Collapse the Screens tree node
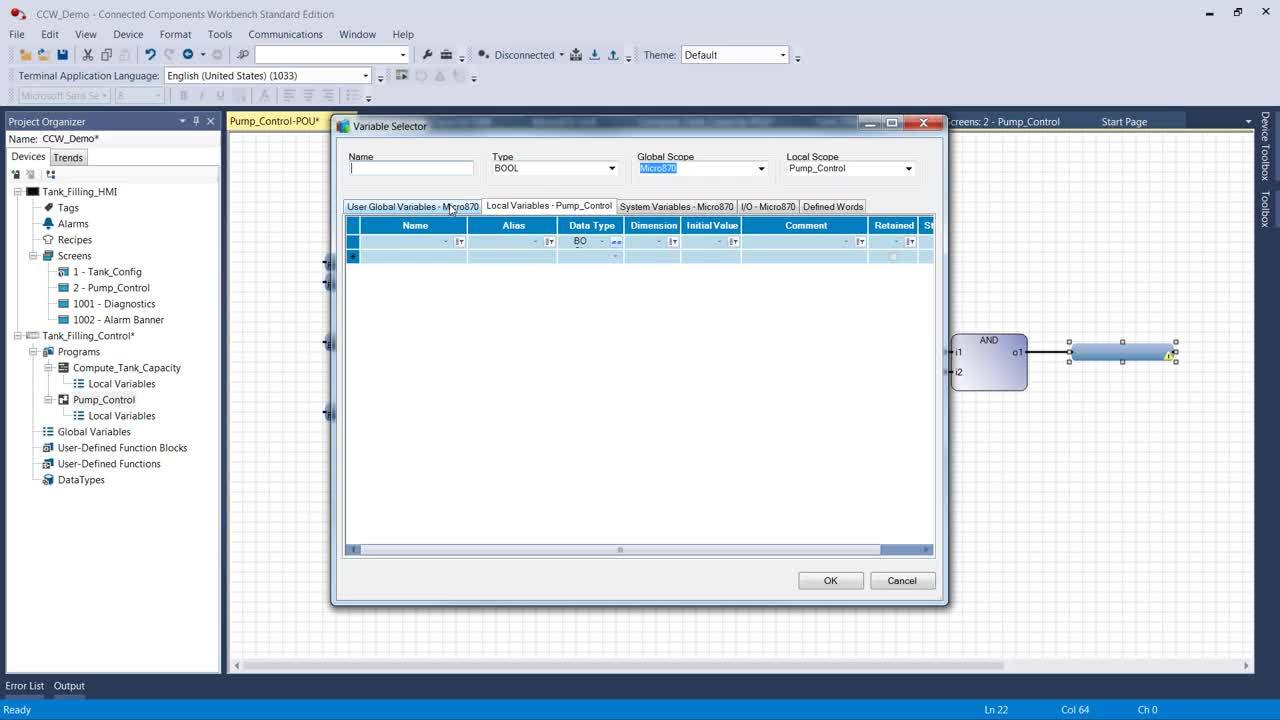 pos(33,256)
